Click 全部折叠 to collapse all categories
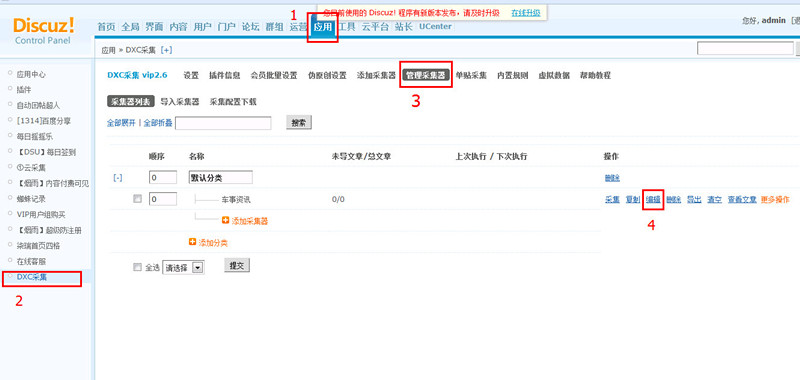 click(x=158, y=123)
